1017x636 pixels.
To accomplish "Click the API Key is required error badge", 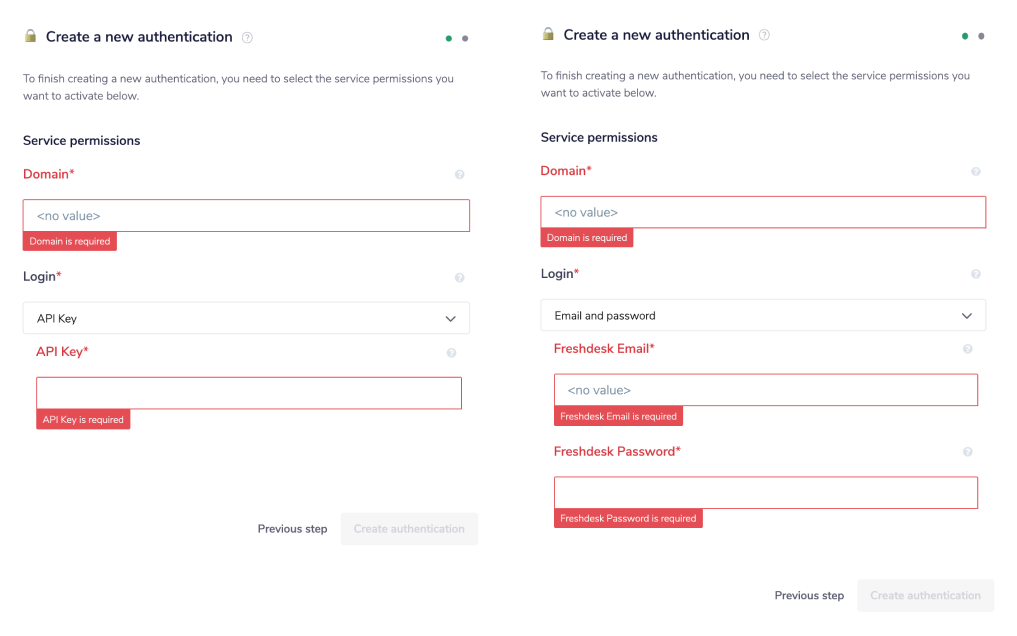I will [x=83, y=419].
